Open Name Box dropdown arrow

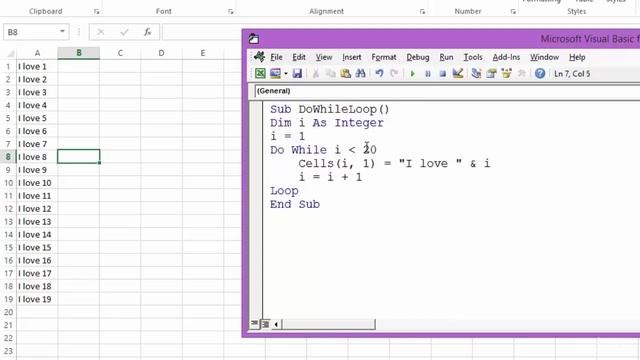point(62,31)
